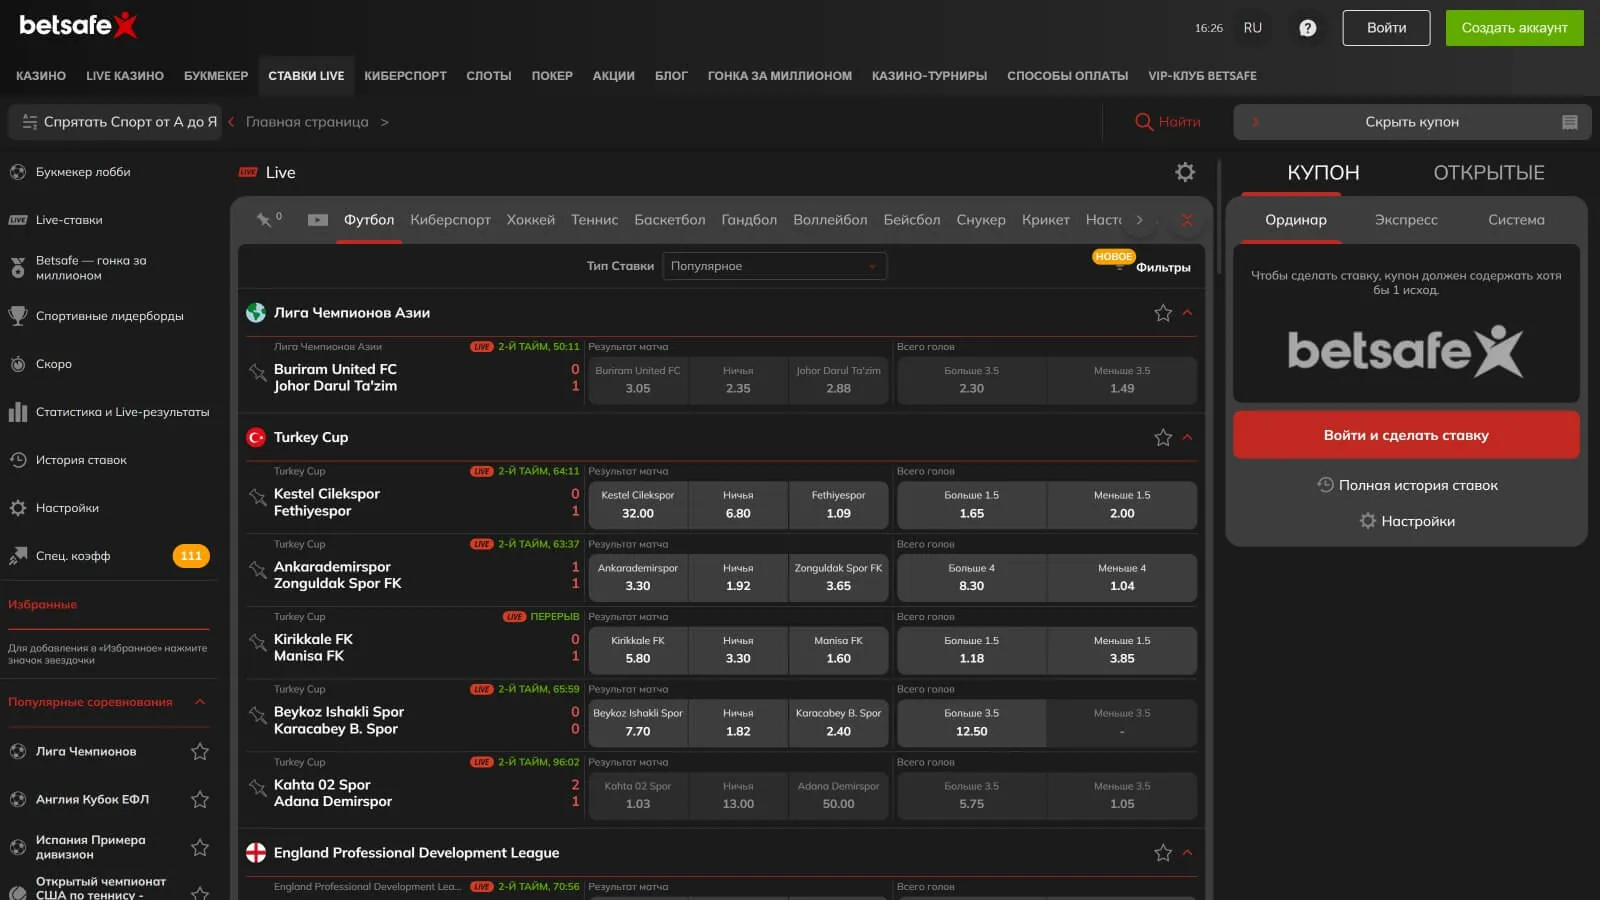Select Ничья odds 1.92 Ankarademirspor match
This screenshot has height=900, width=1600.
click(738, 578)
